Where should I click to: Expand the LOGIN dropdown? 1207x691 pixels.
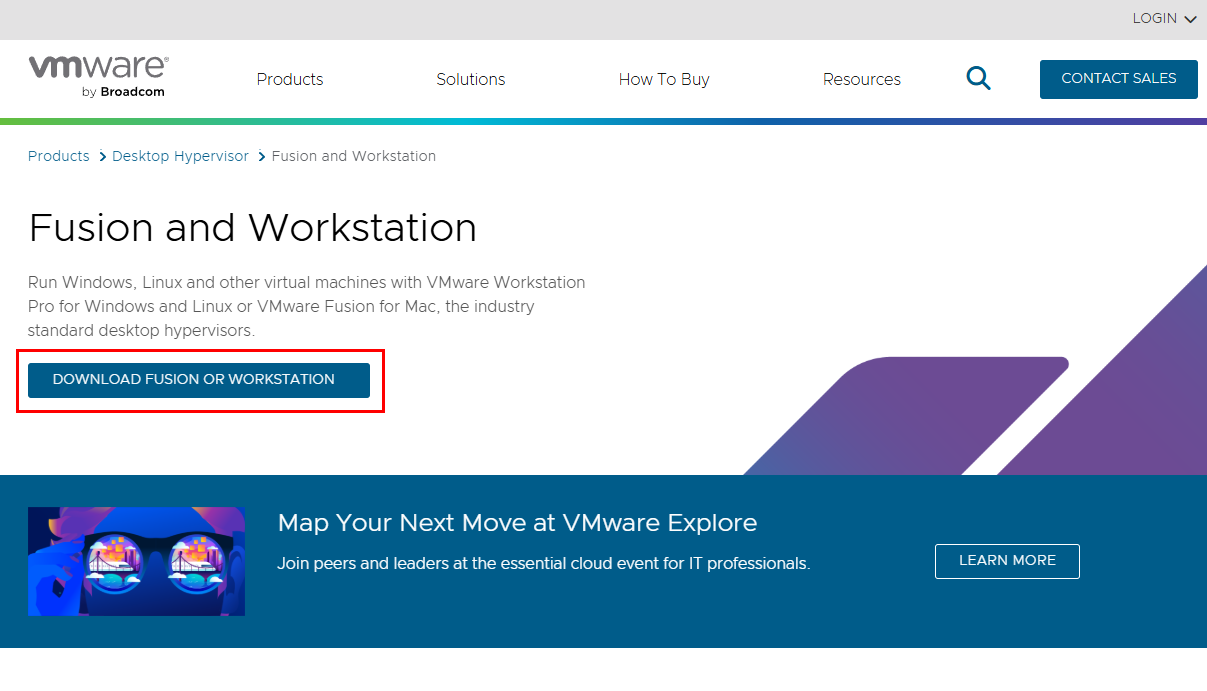coord(1164,19)
